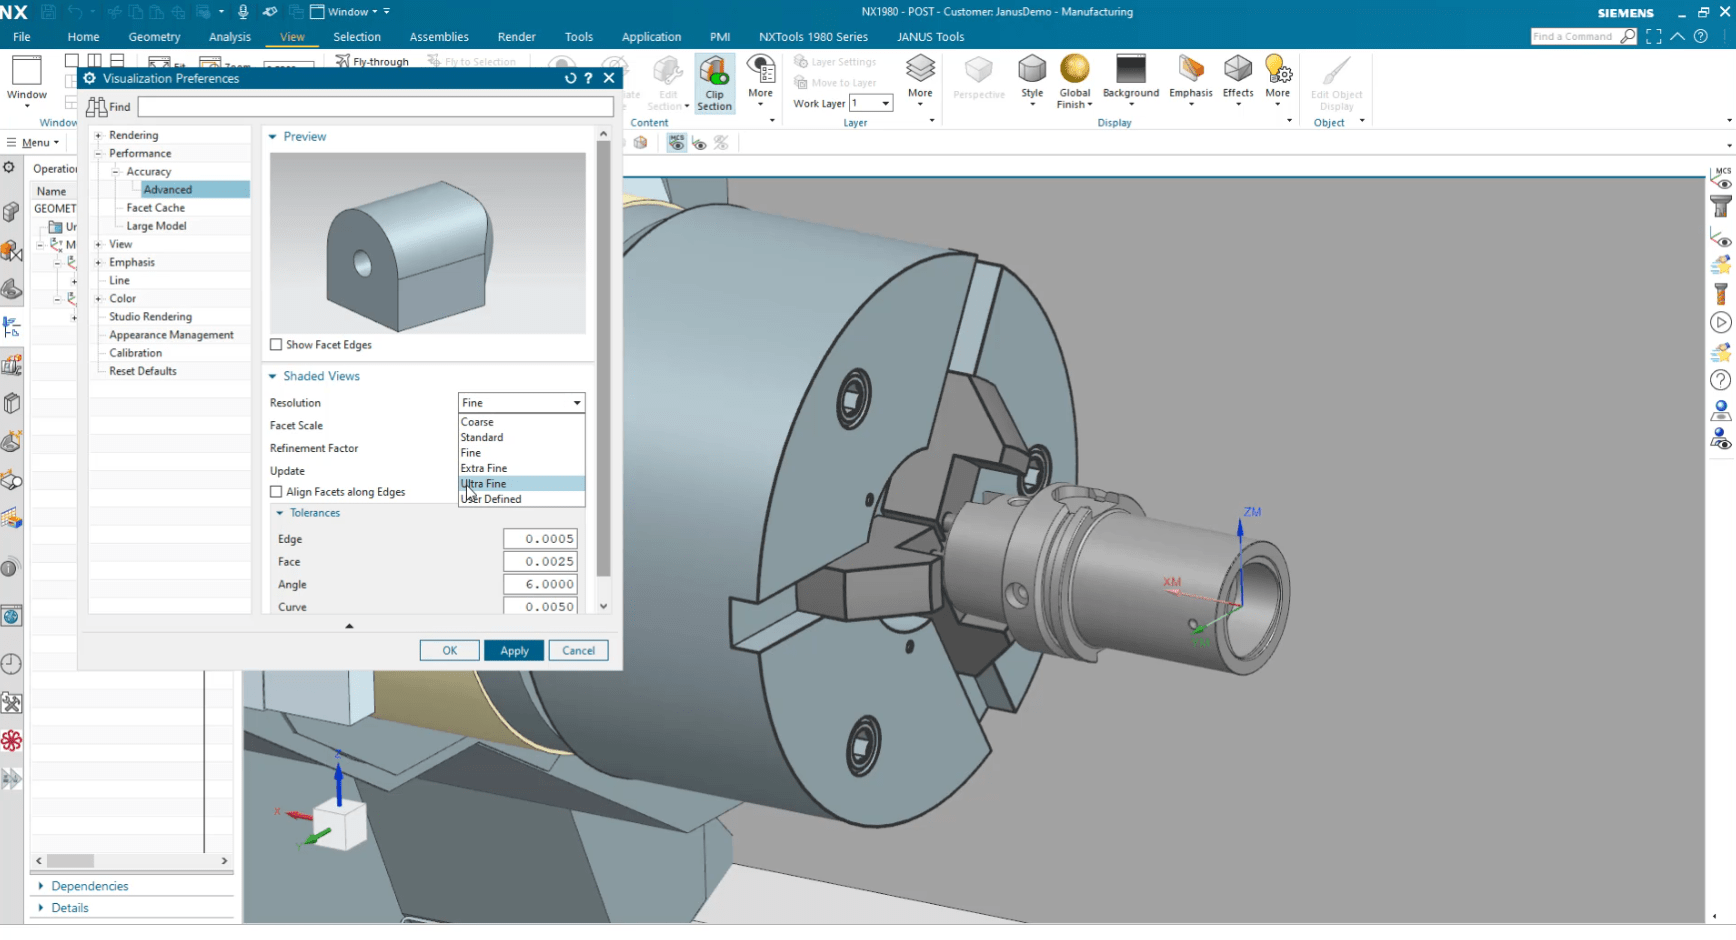Click the Apply button
Image resolution: width=1736 pixels, height=940 pixels.
(514, 651)
